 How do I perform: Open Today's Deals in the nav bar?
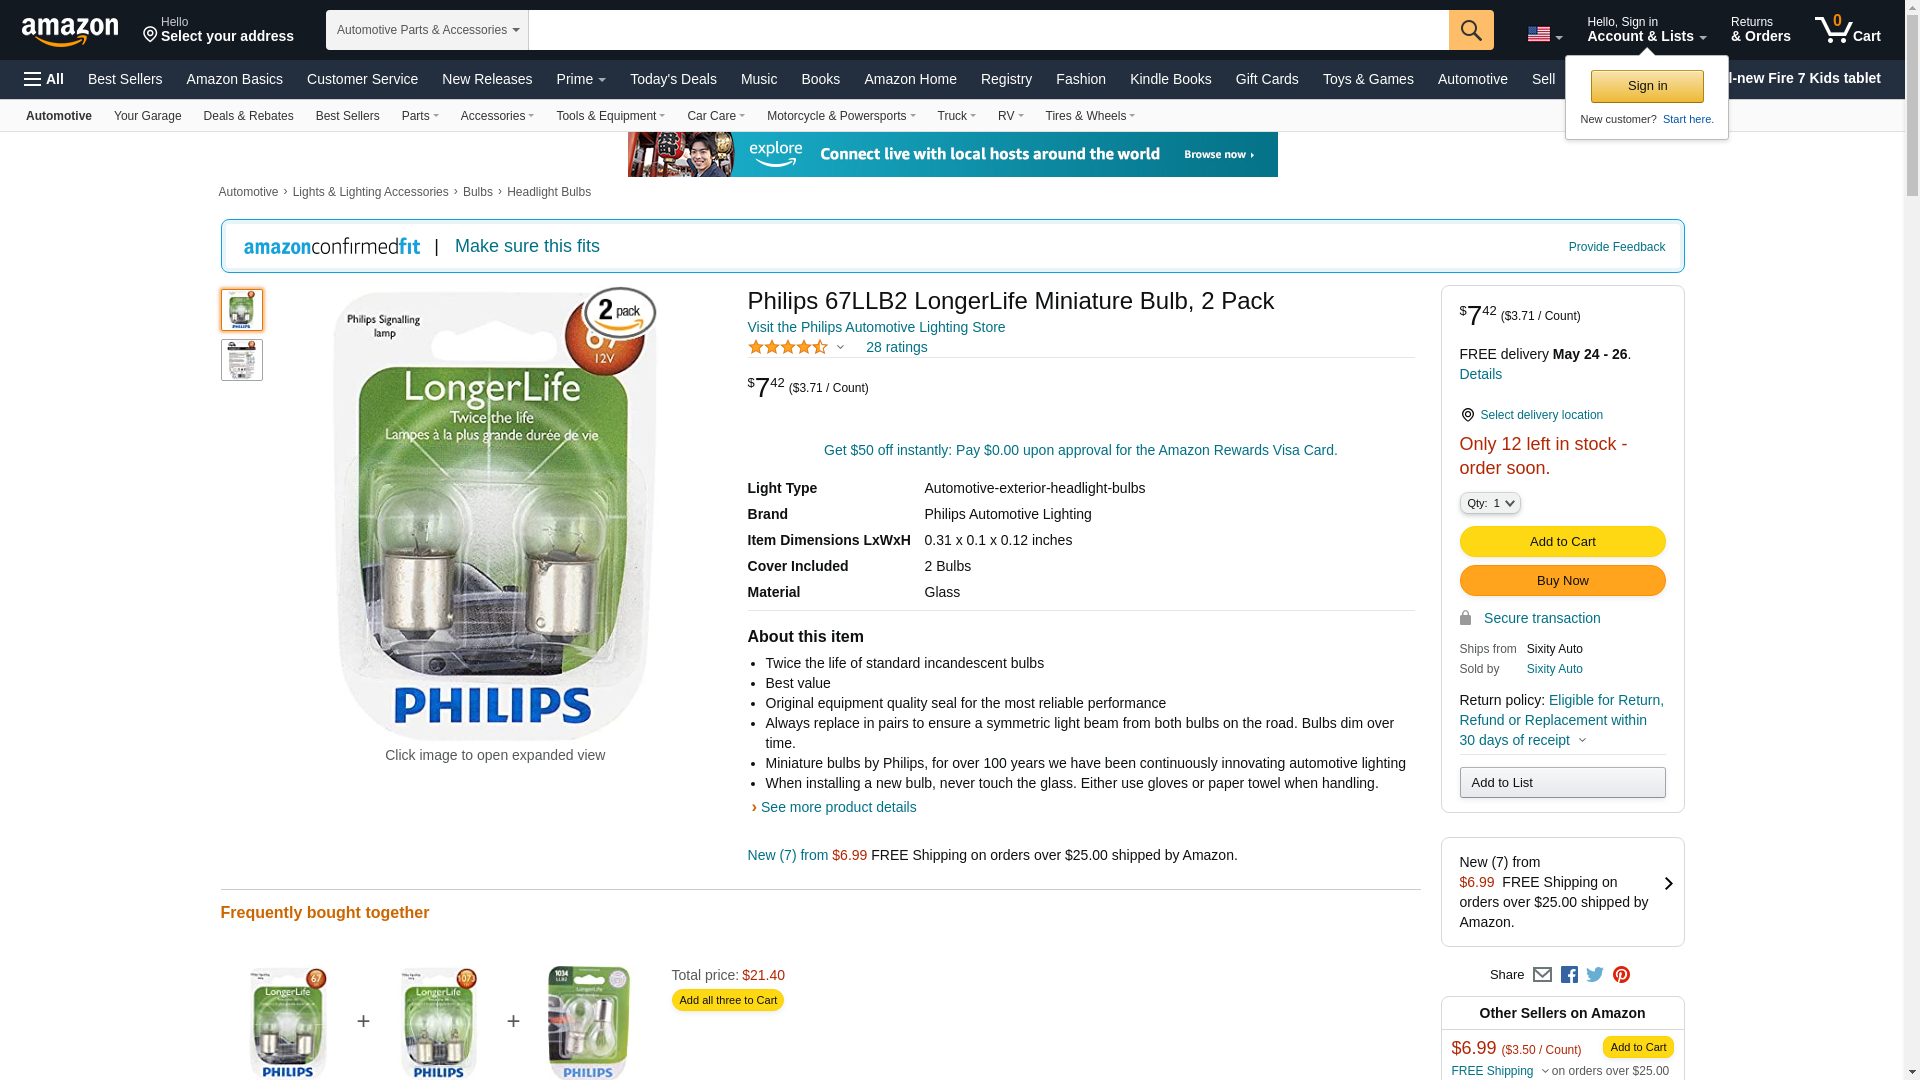click(673, 79)
